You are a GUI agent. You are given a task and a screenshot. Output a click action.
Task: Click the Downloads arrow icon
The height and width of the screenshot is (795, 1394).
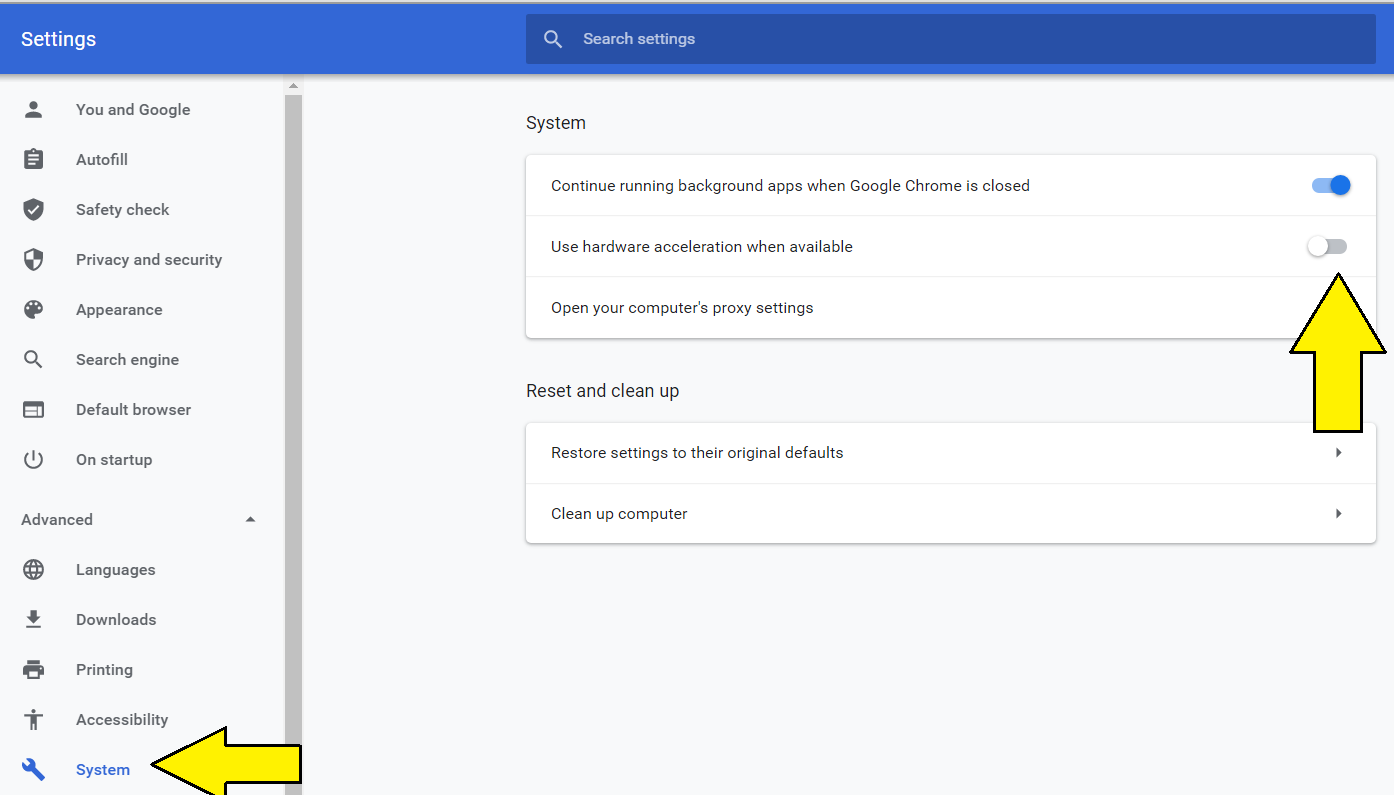[34, 619]
